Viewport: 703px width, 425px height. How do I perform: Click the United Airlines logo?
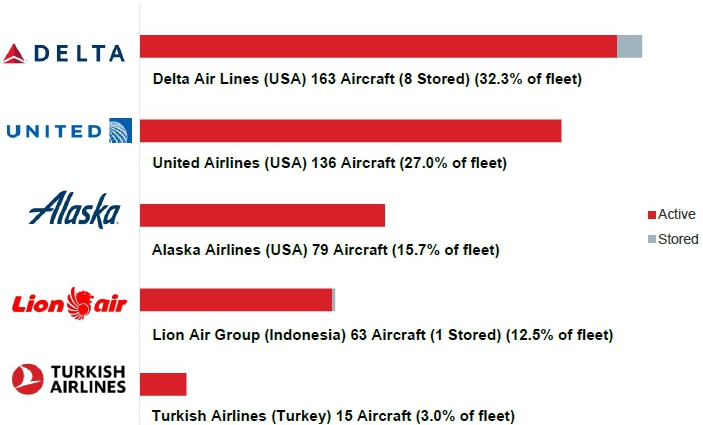(x=68, y=131)
